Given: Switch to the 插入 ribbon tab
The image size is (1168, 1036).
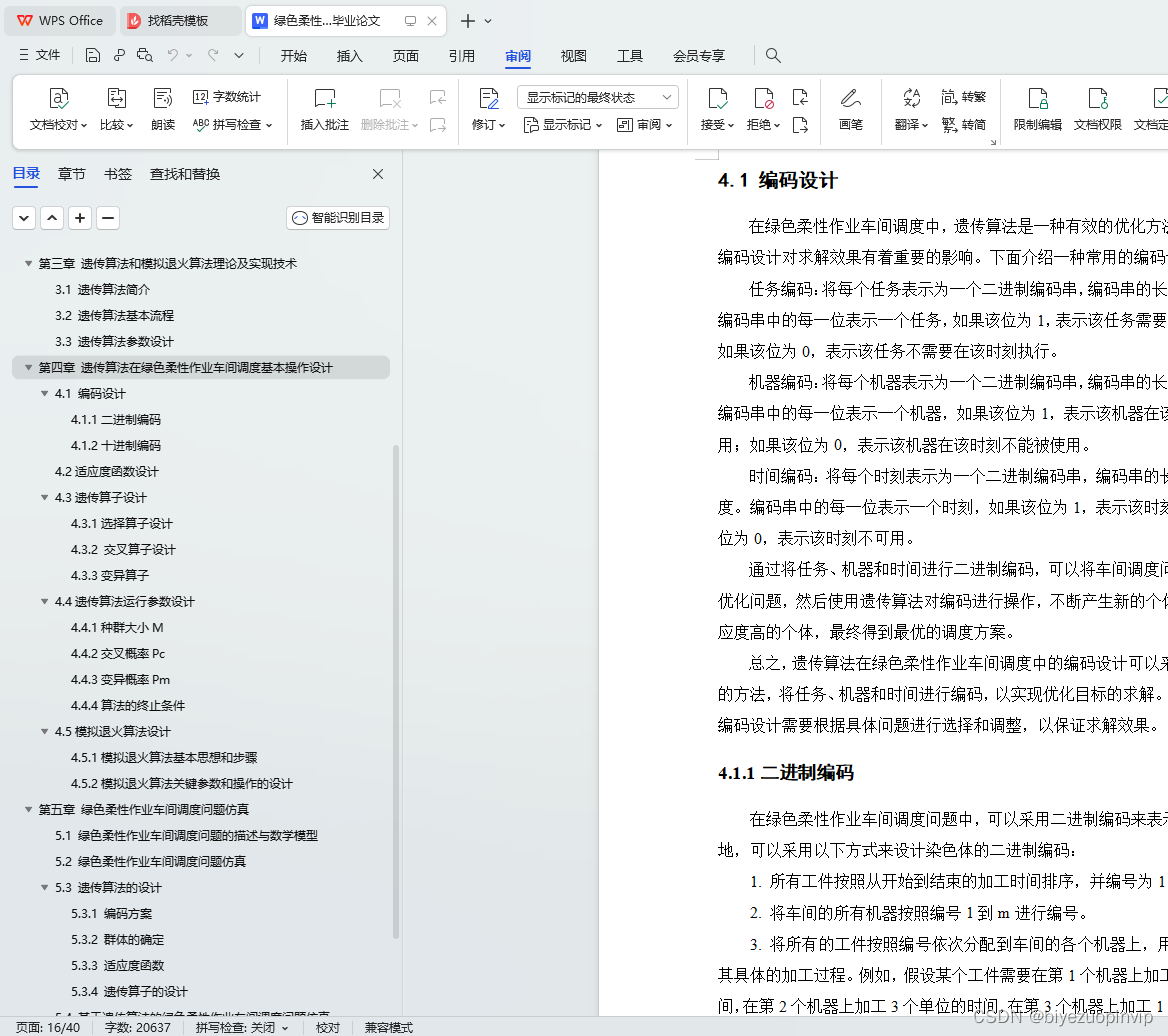Looking at the screenshot, I should [x=349, y=56].
